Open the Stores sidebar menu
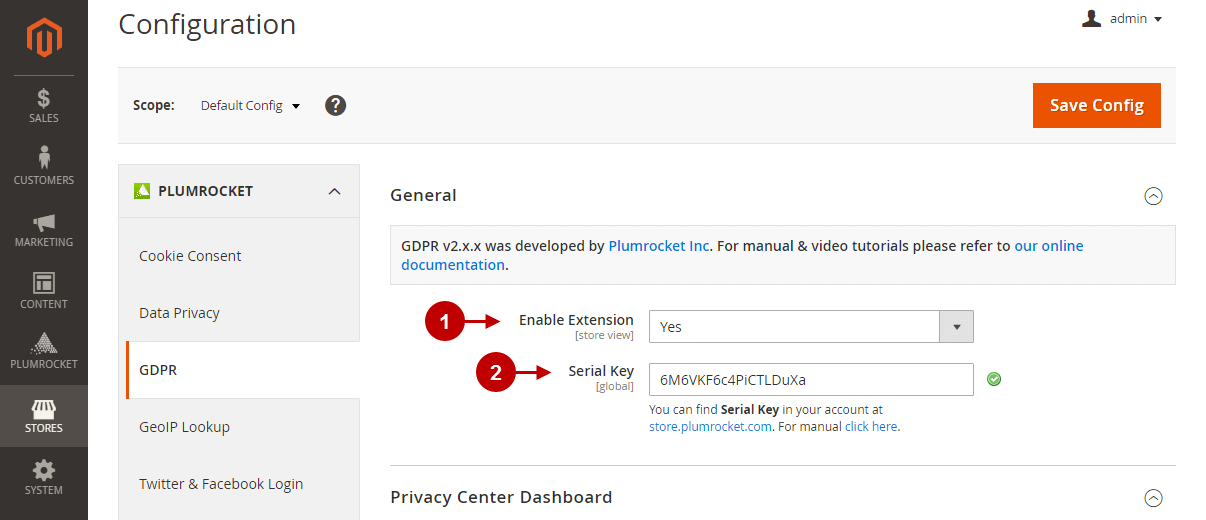 tap(44, 416)
